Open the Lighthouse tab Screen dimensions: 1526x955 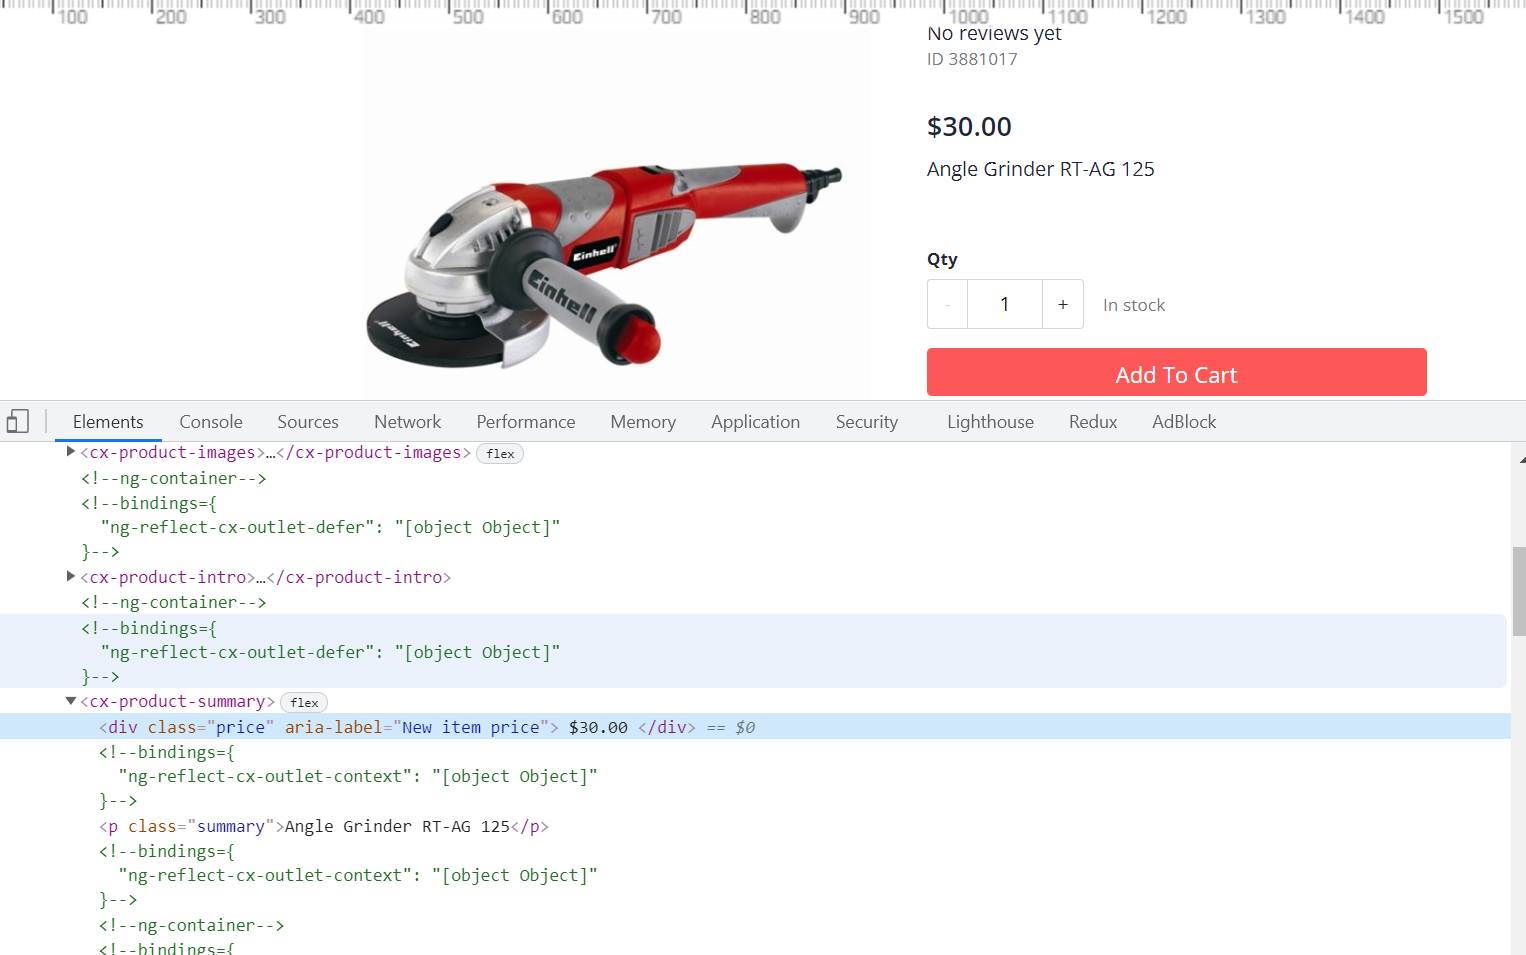[990, 422]
